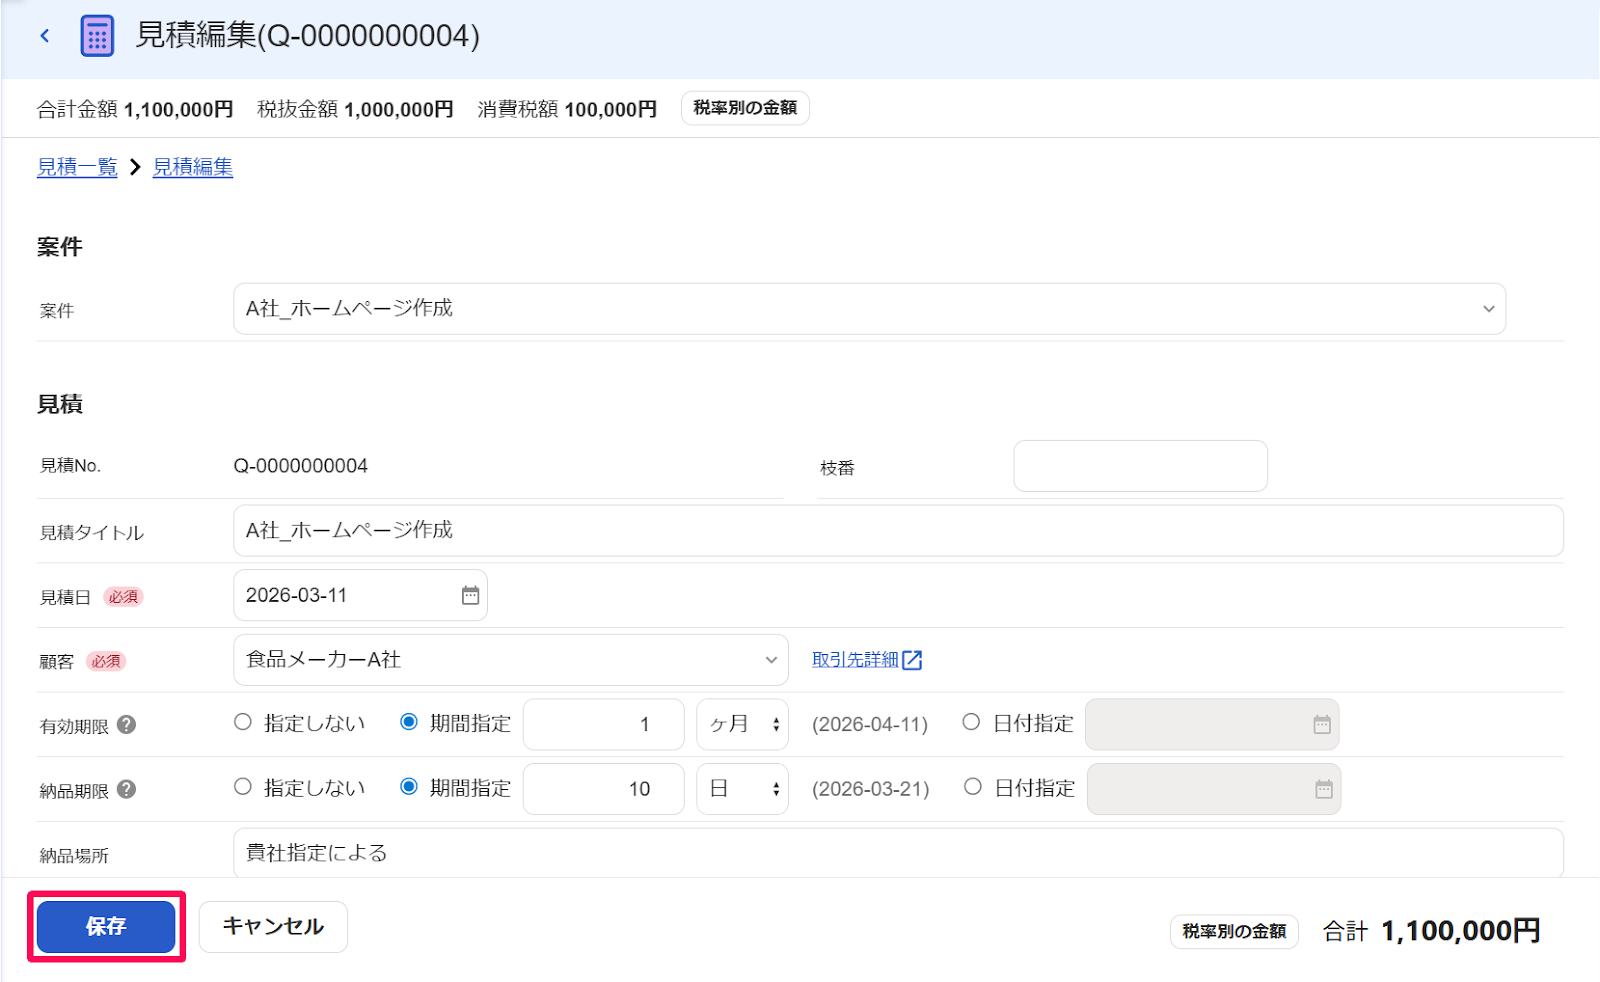The width and height of the screenshot is (1600, 982).
Task: Click the 保存 button
Action: (106, 927)
